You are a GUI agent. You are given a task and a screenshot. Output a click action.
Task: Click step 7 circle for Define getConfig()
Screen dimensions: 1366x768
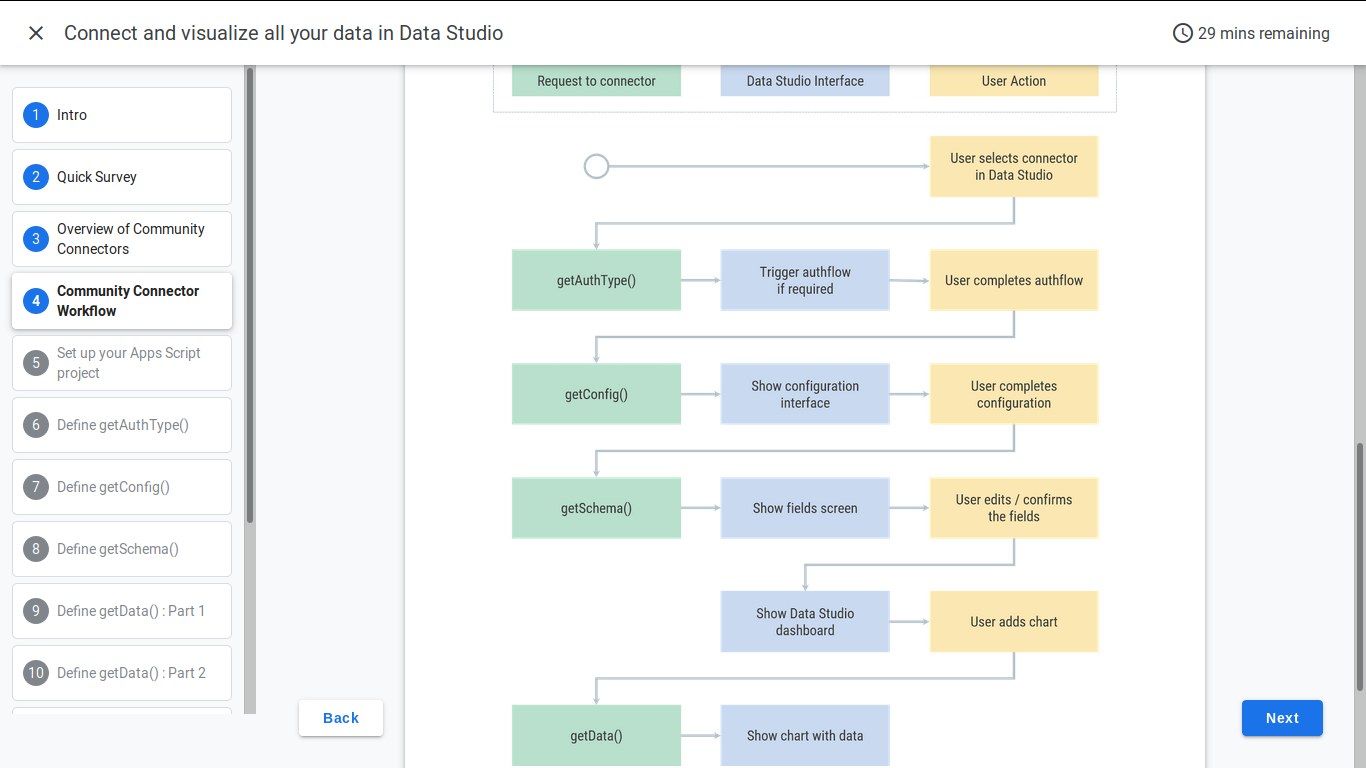(x=36, y=487)
